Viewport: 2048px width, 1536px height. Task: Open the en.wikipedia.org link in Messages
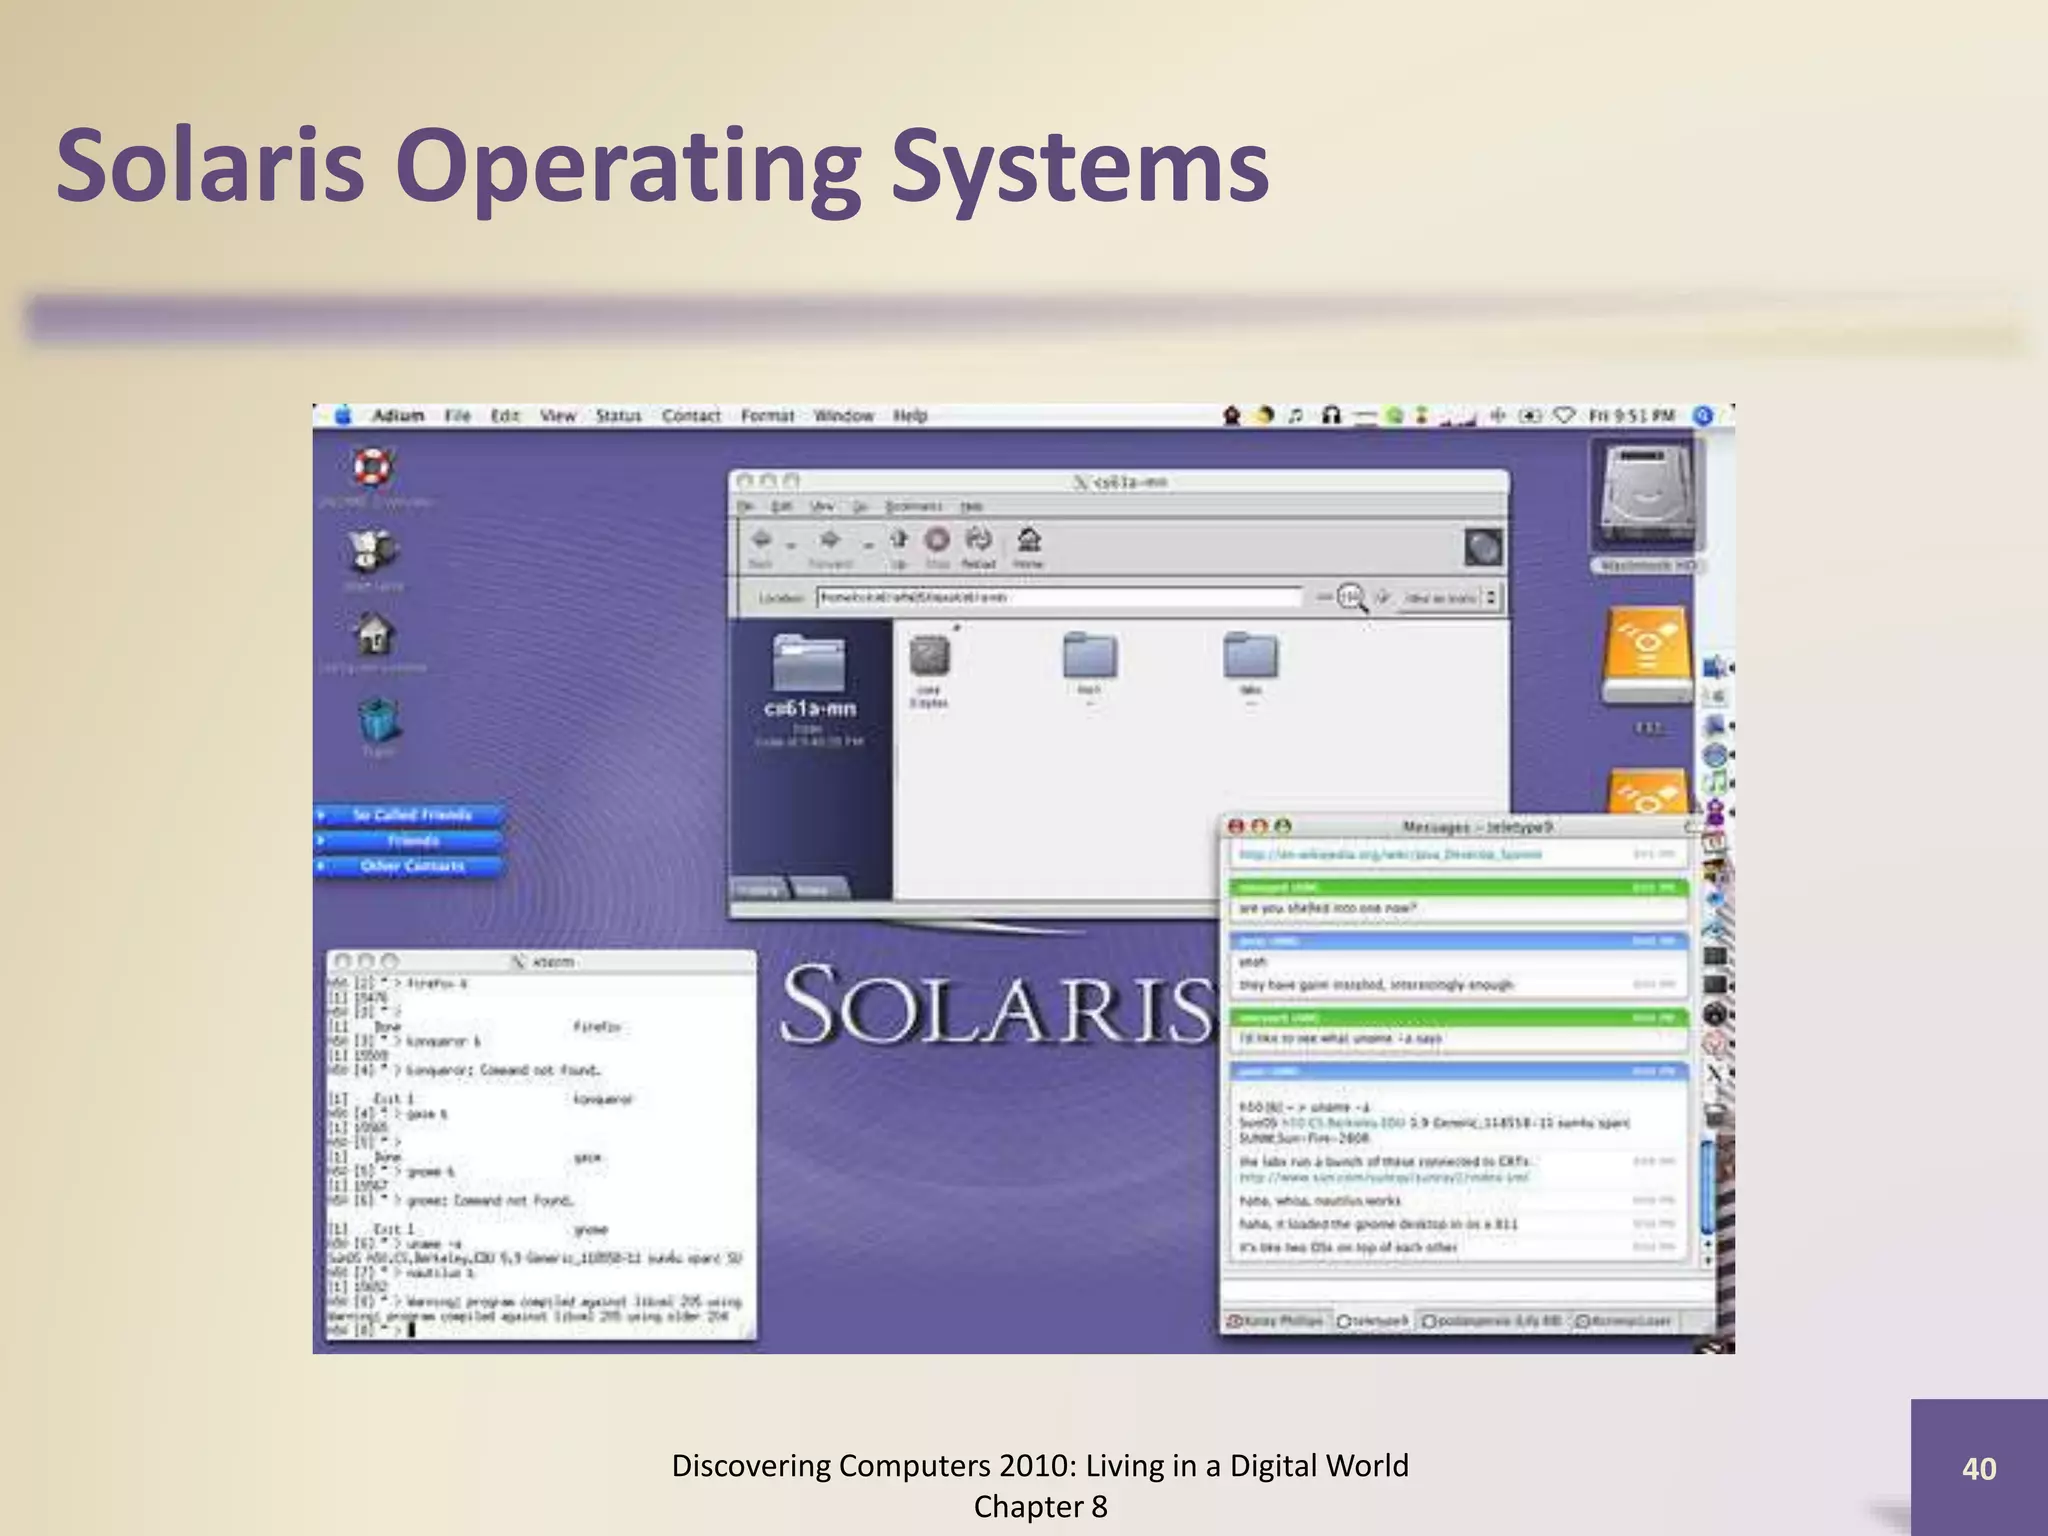pos(1390,855)
